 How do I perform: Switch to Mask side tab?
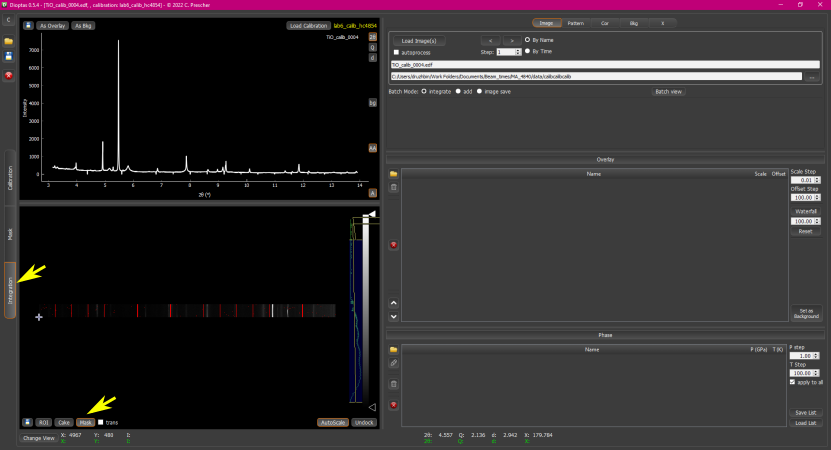10,234
